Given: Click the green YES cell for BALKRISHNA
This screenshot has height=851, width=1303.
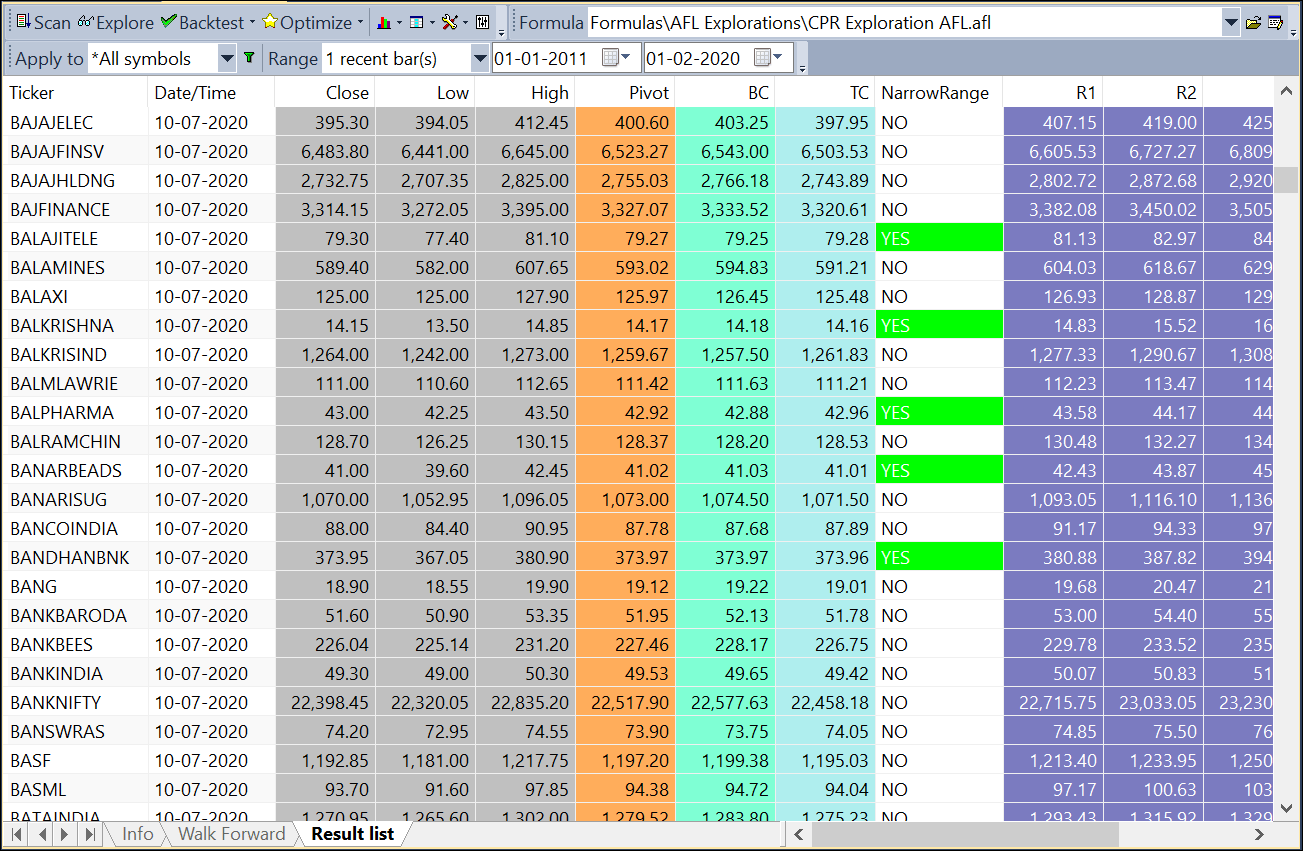Looking at the screenshot, I should pyautogui.click(x=939, y=326).
